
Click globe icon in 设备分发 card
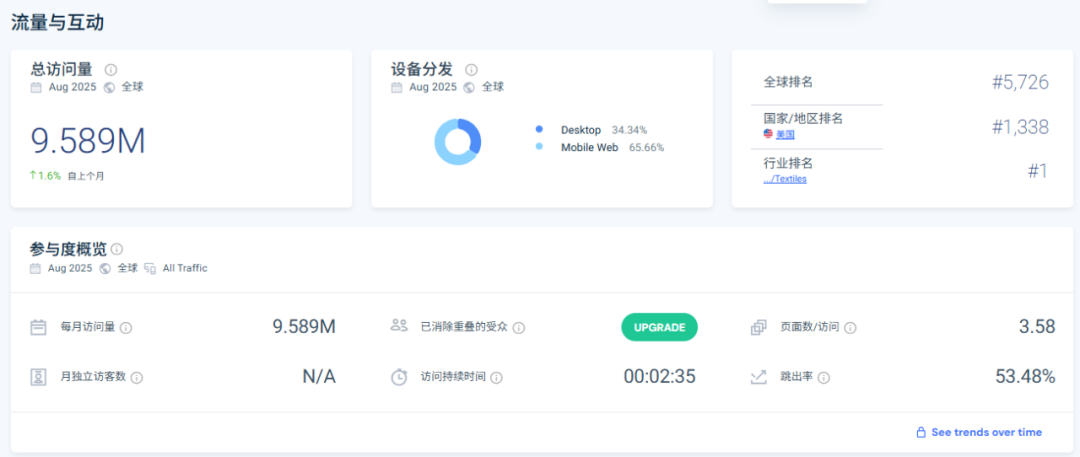pos(469,87)
